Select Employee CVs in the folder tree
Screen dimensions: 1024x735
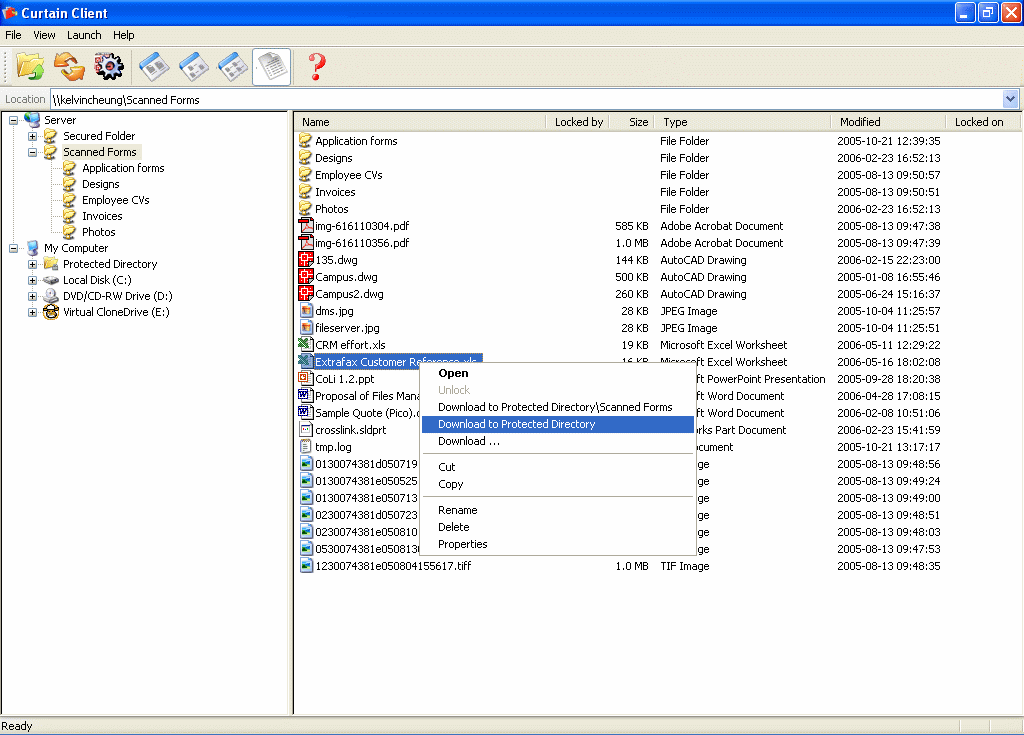click(x=115, y=200)
